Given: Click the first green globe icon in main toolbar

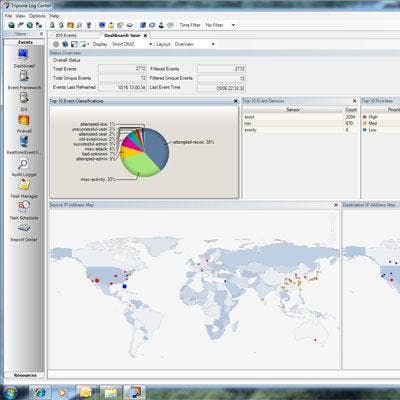Looking at the screenshot, I should [x=11, y=25].
